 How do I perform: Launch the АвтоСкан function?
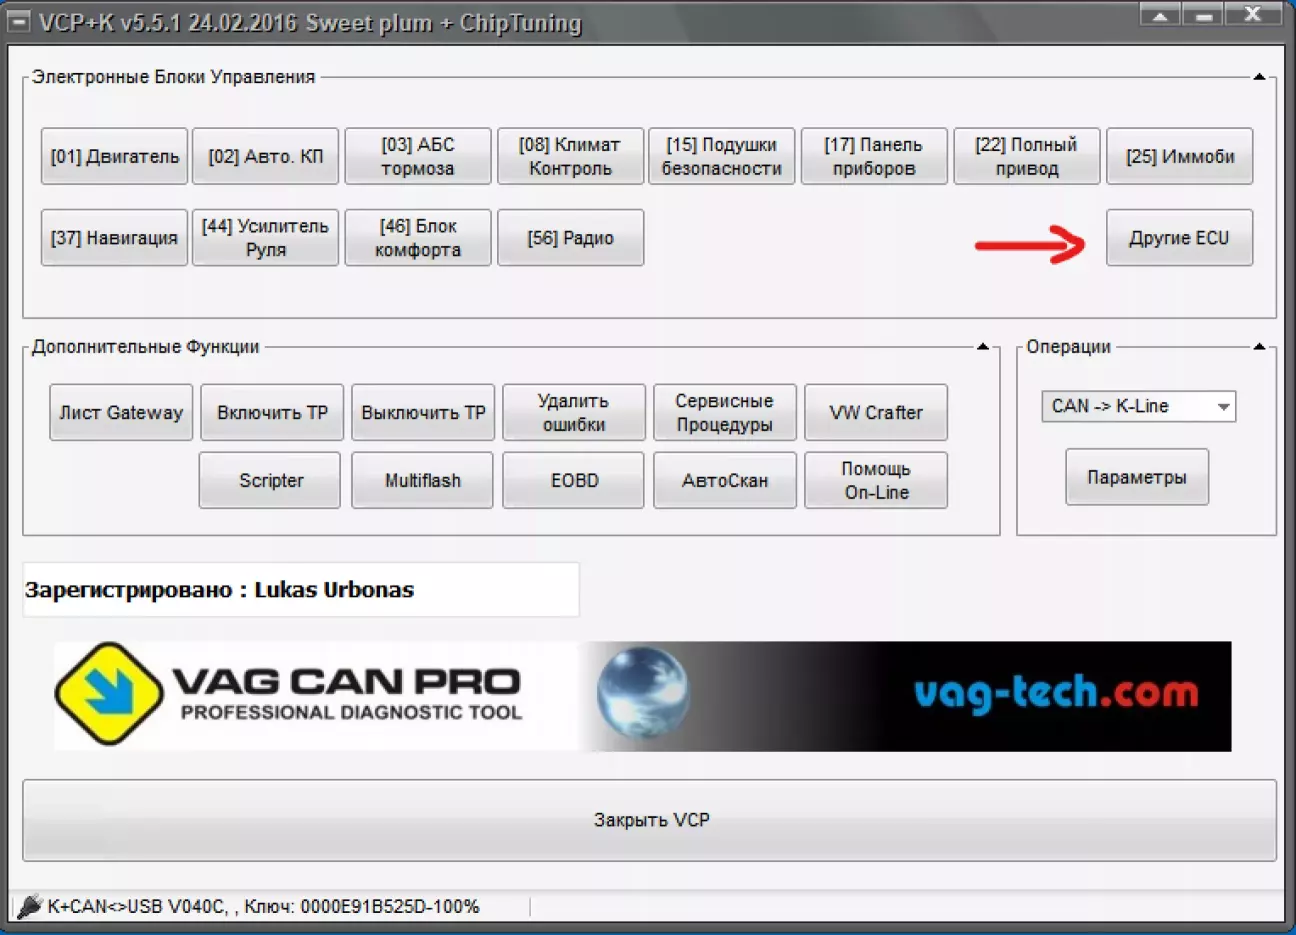(724, 481)
